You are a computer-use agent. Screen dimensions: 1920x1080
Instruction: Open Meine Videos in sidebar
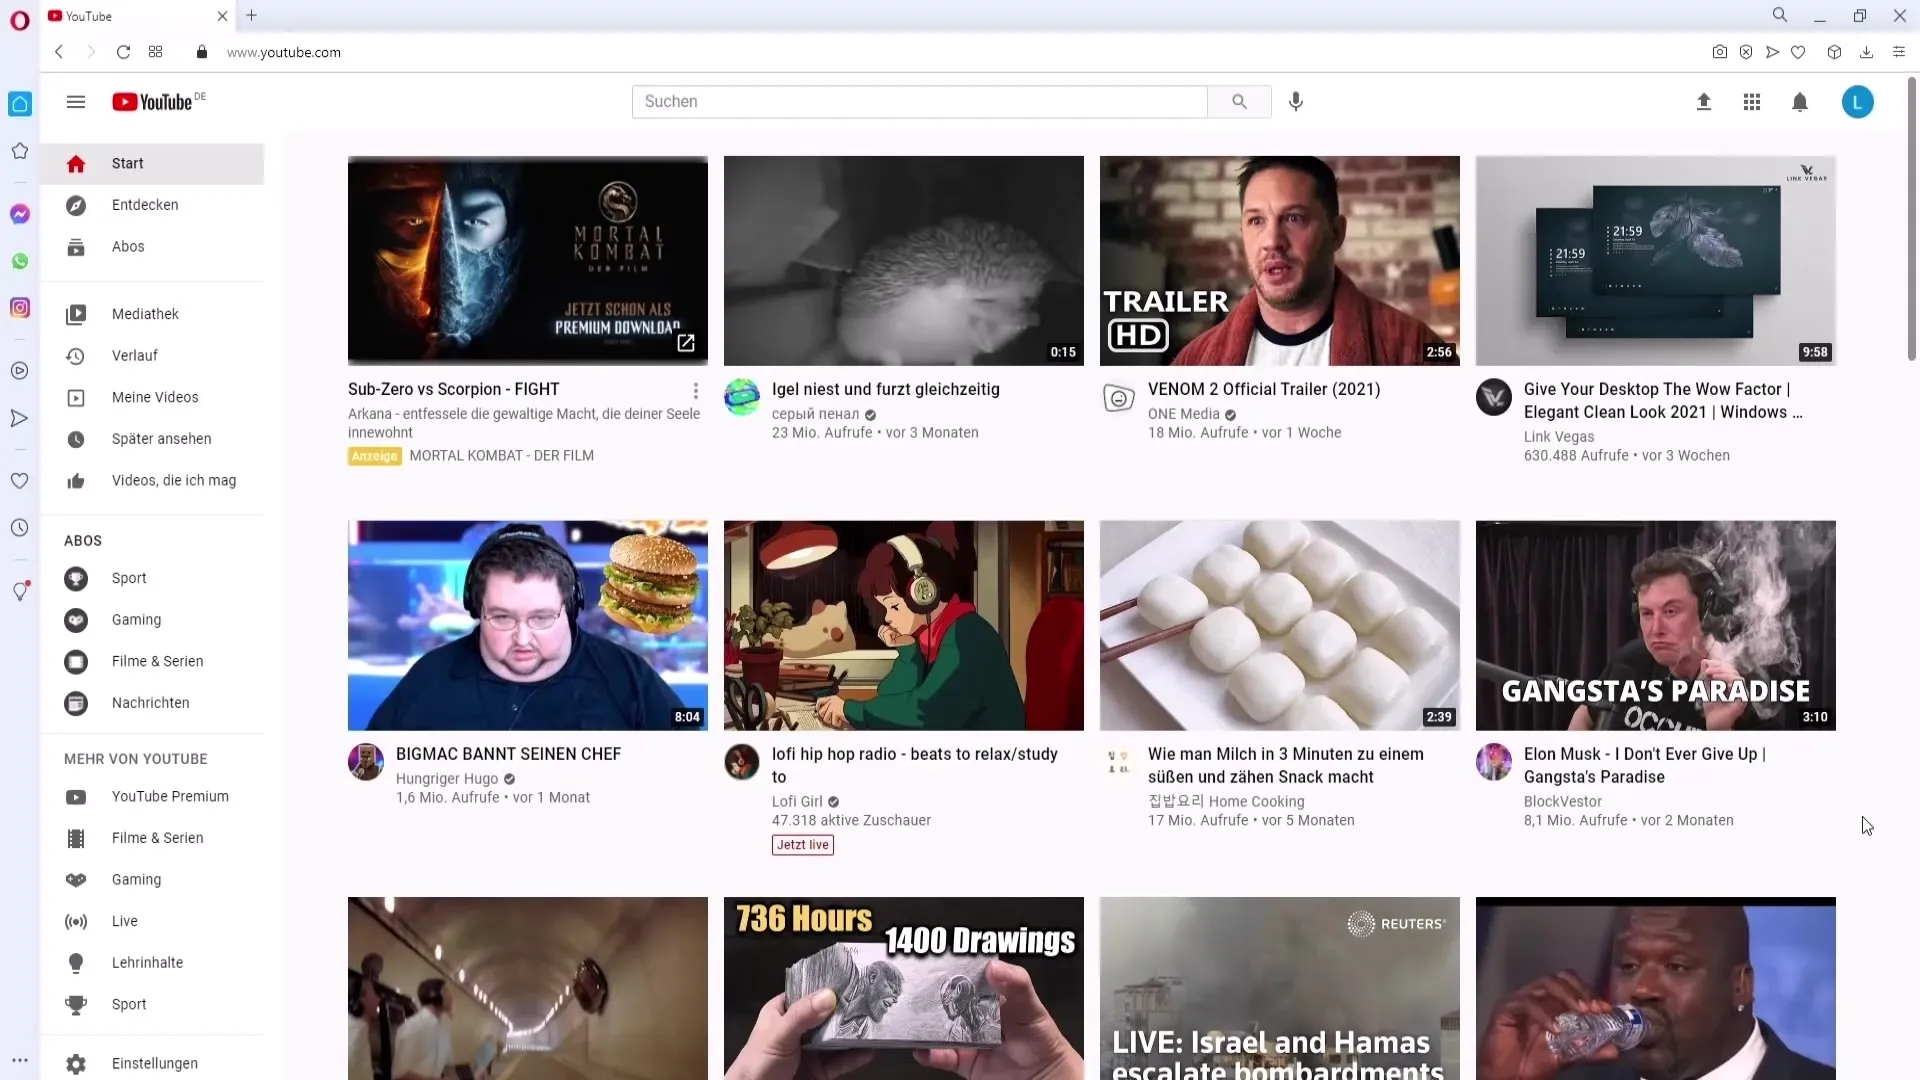click(152, 398)
